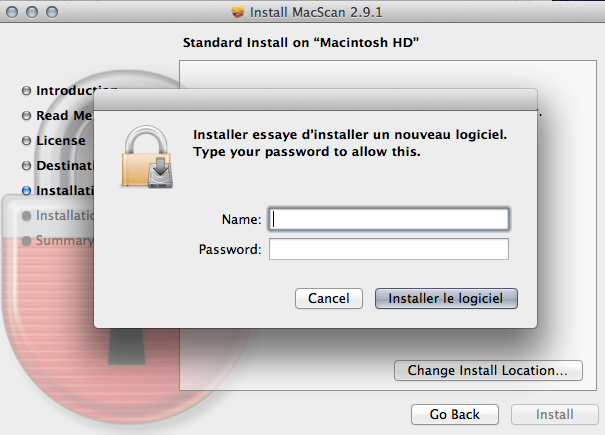Confirm with Installer le logiciel button

(x=446, y=298)
